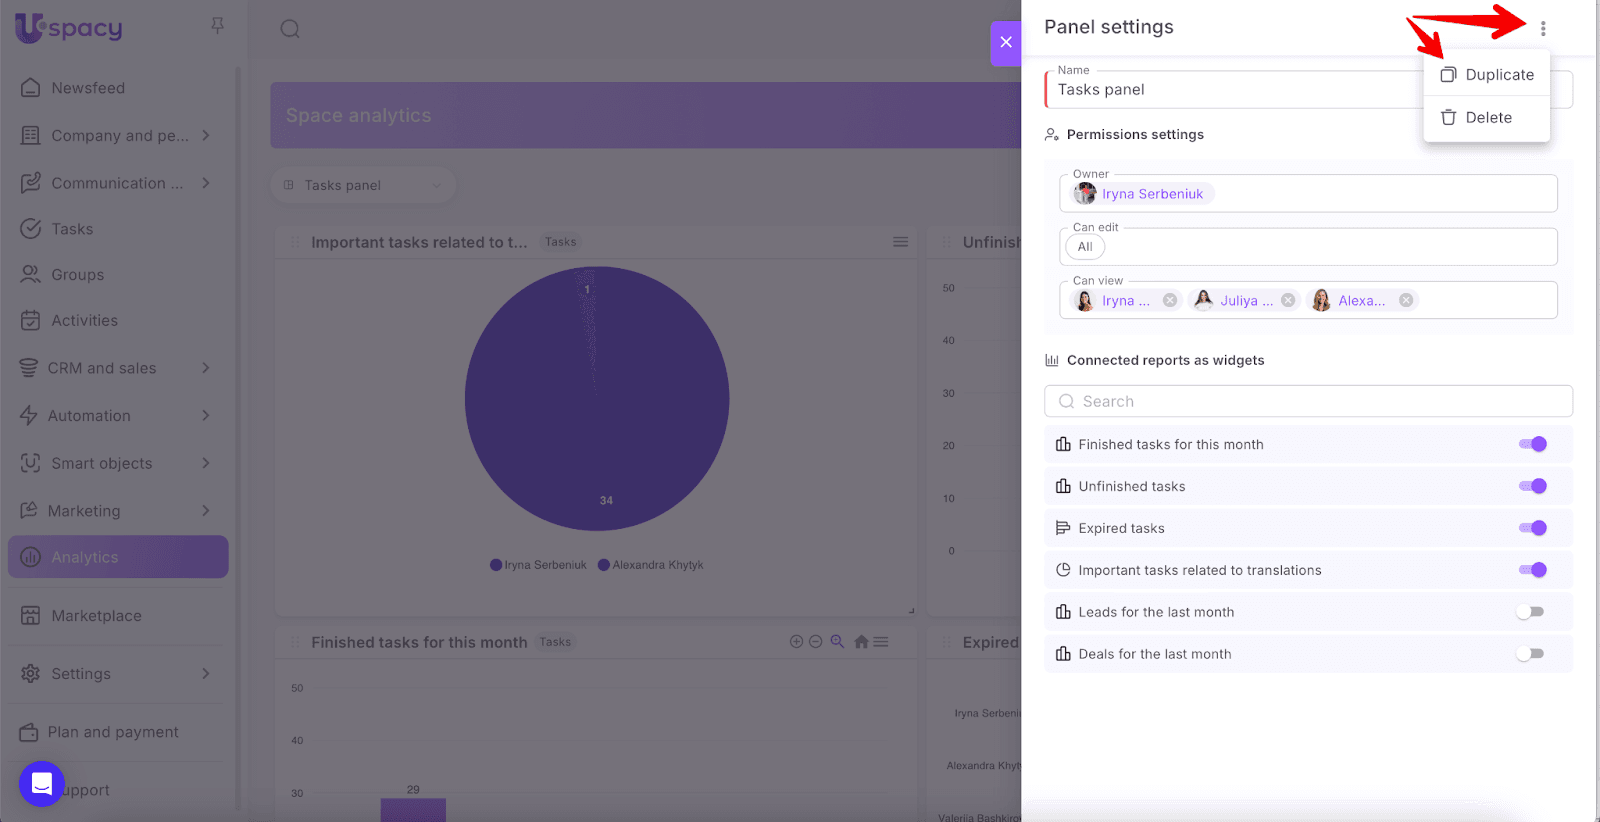Expand the Automation sidebar section
Image resolution: width=1600 pixels, height=822 pixels.
pyautogui.click(x=206, y=416)
